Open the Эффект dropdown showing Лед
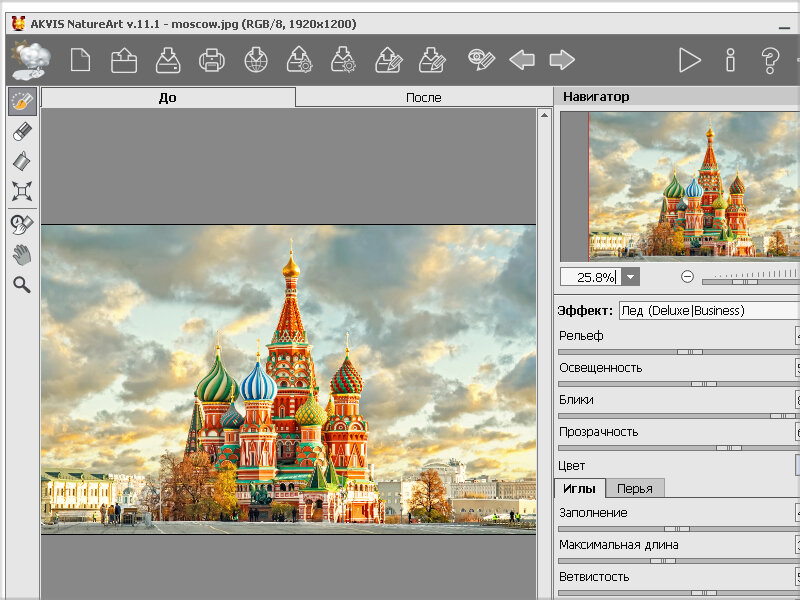The width and height of the screenshot is (800, 600). pos(709,311)
